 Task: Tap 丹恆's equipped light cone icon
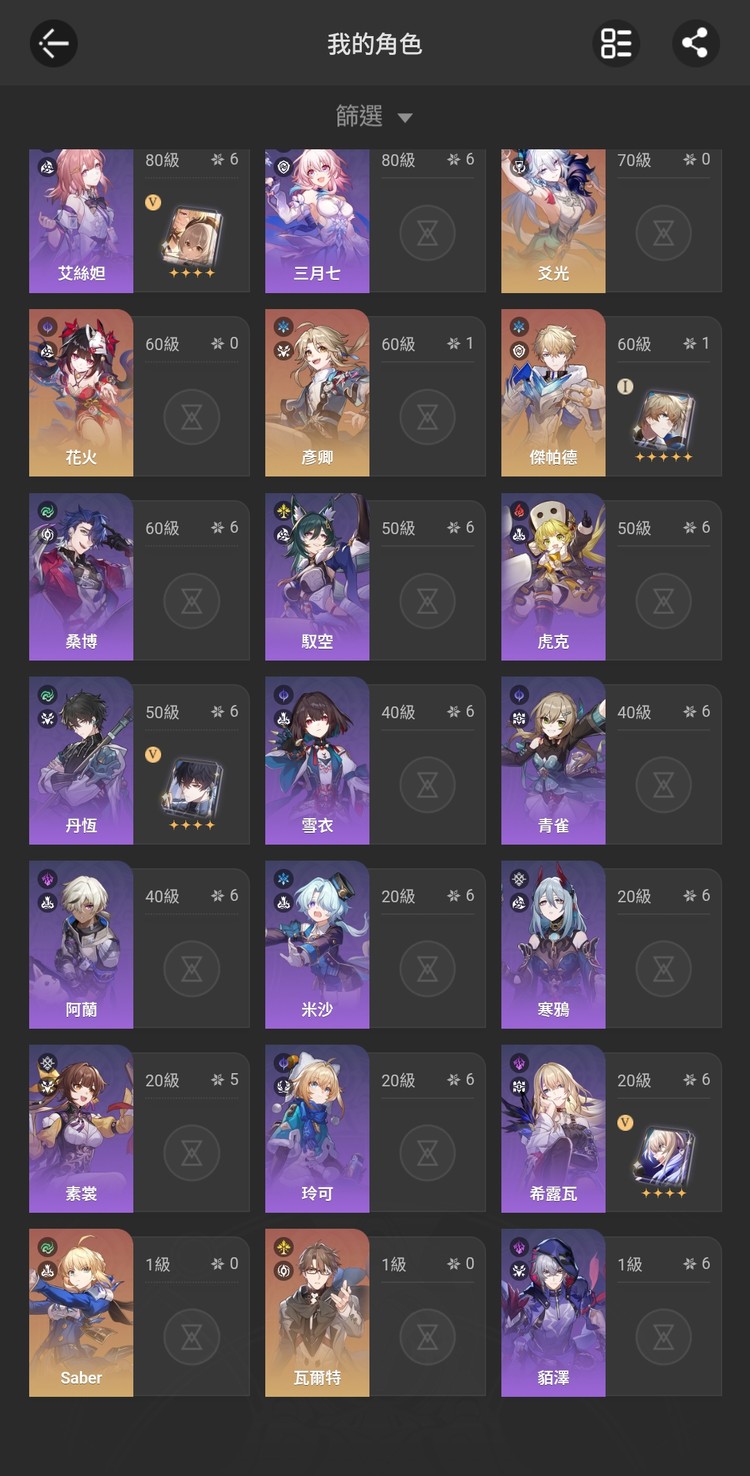(x=192, y=788)
